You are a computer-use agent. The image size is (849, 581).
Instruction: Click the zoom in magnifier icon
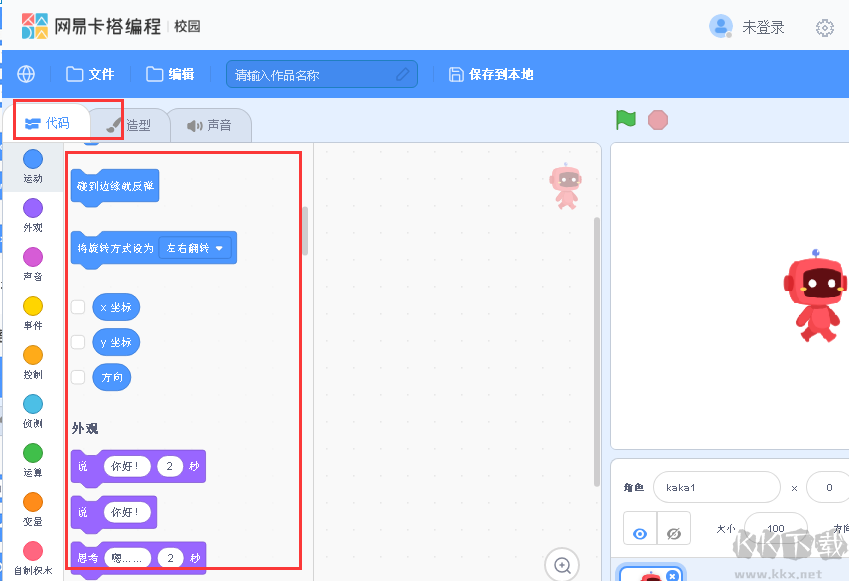562,565
